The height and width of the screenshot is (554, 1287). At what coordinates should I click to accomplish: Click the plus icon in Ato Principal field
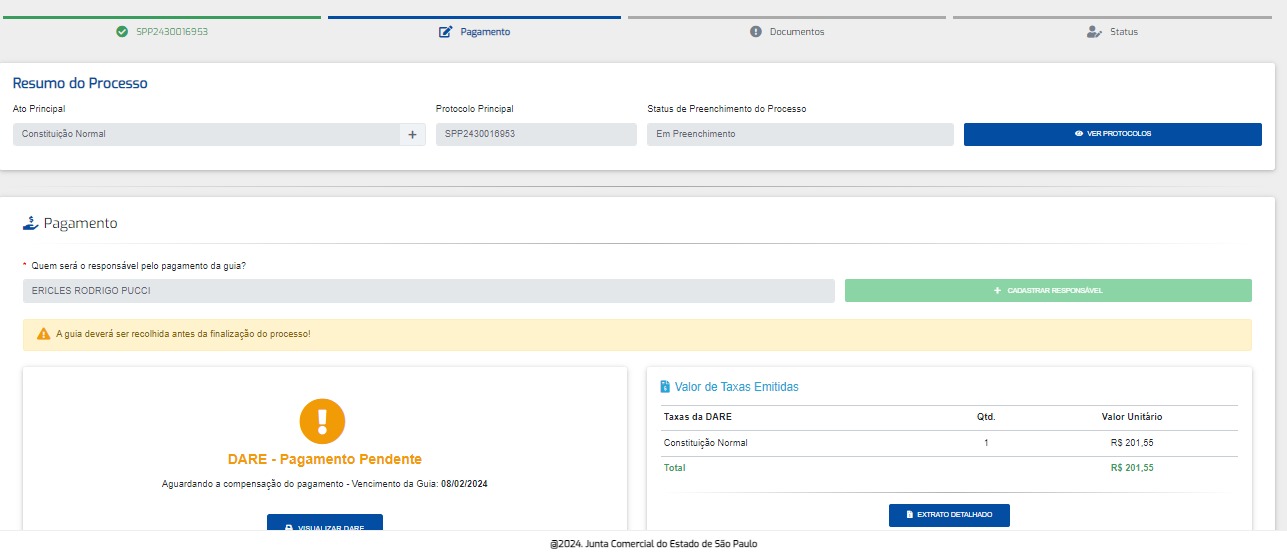(x=412, y=134)
